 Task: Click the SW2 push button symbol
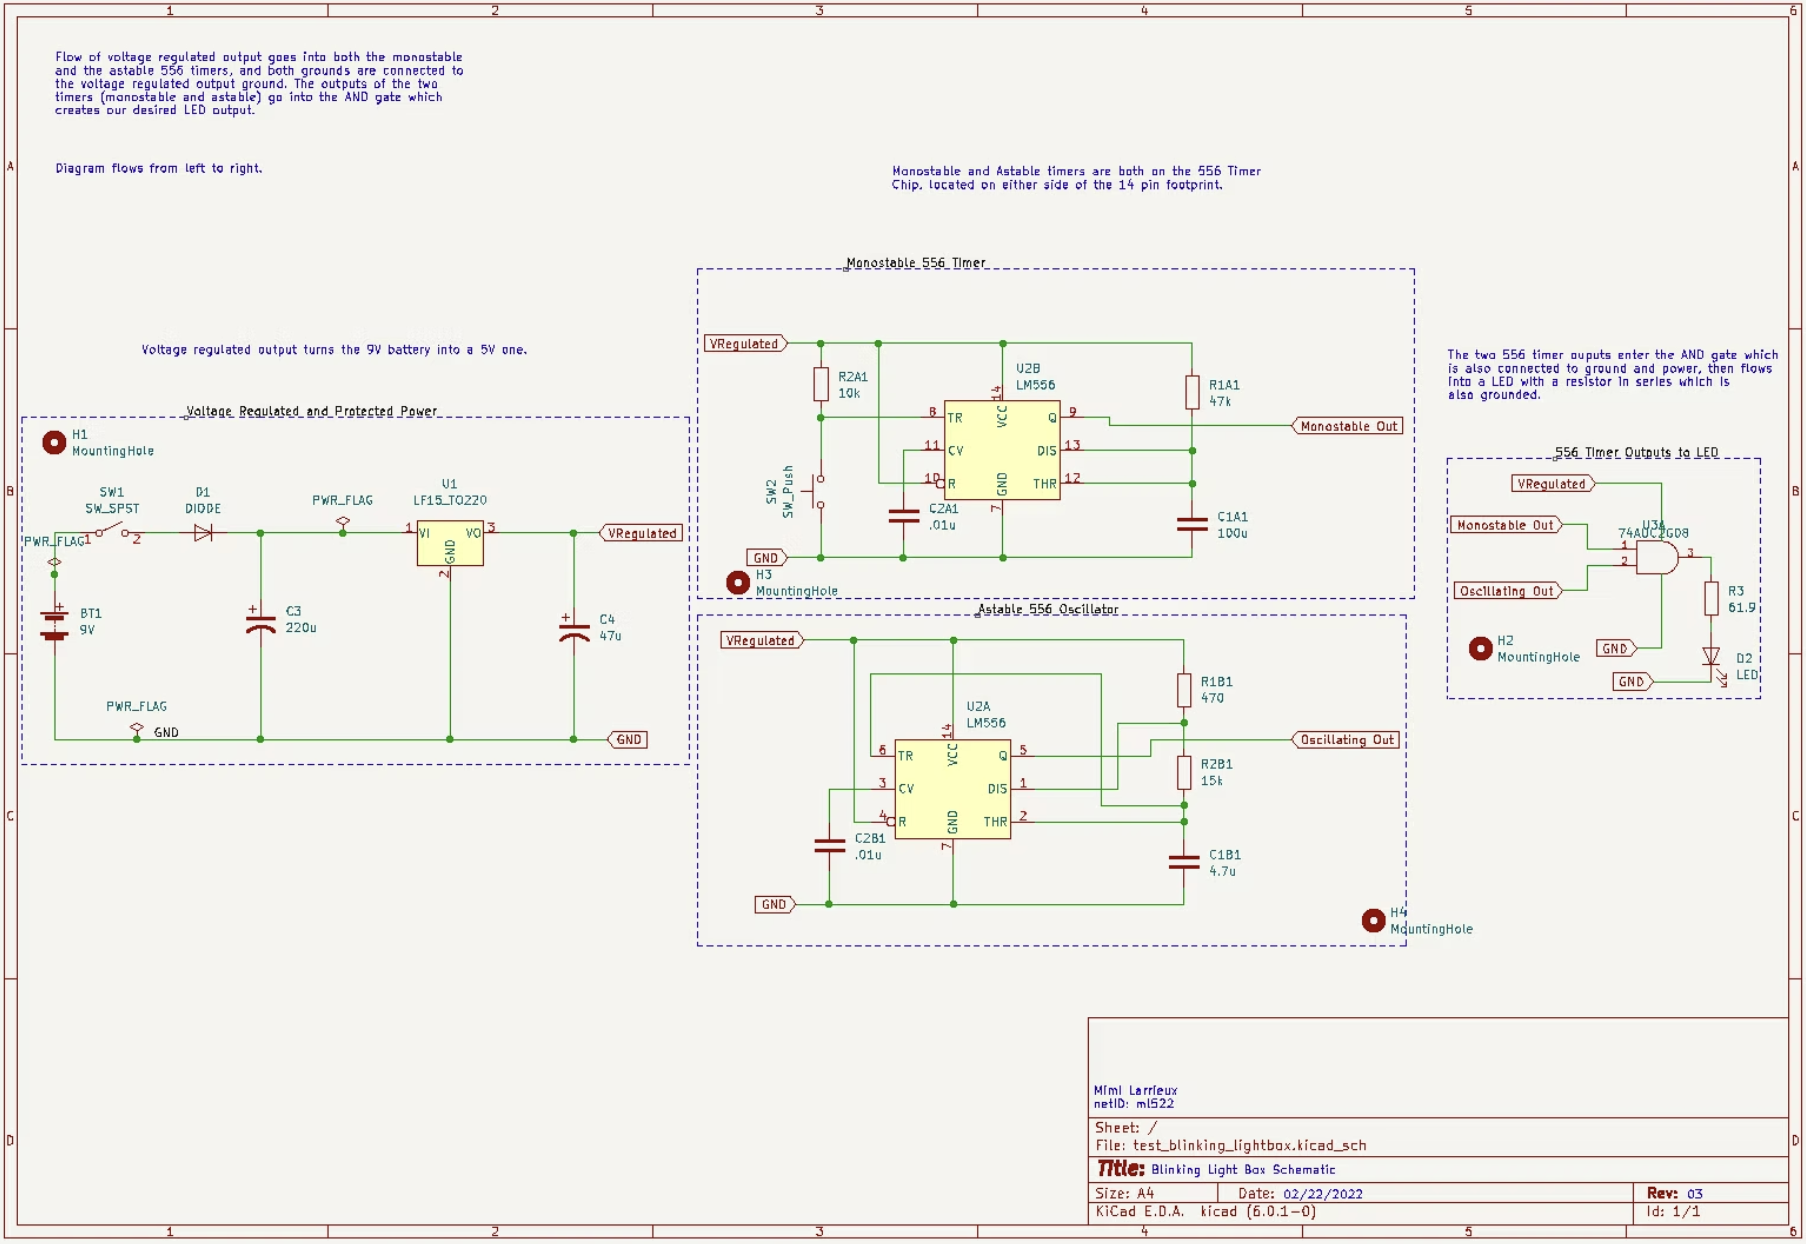(817, 492)
